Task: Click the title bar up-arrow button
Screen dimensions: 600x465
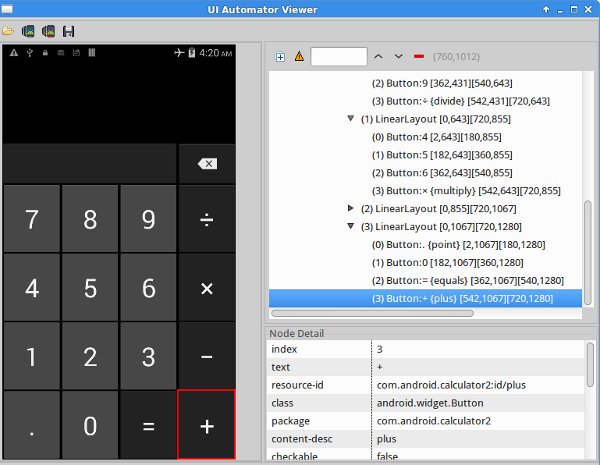Action: [546, 9]
